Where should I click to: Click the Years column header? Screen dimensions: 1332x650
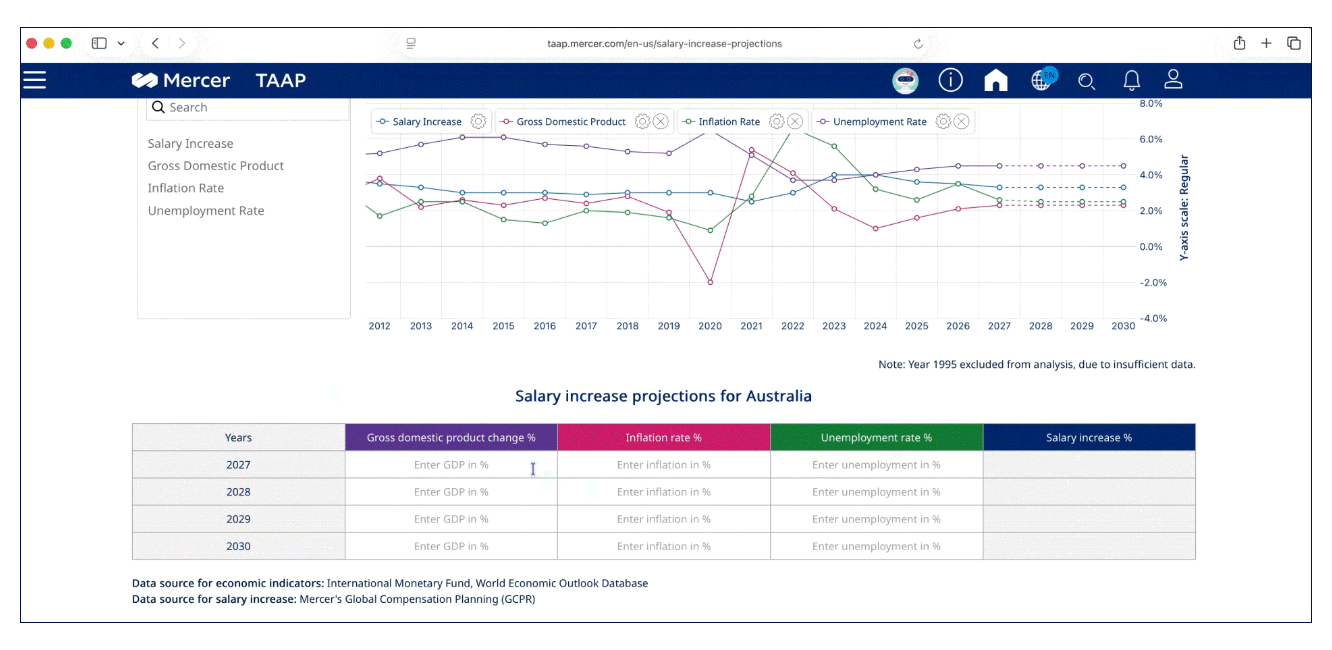(x=238, y=437)
